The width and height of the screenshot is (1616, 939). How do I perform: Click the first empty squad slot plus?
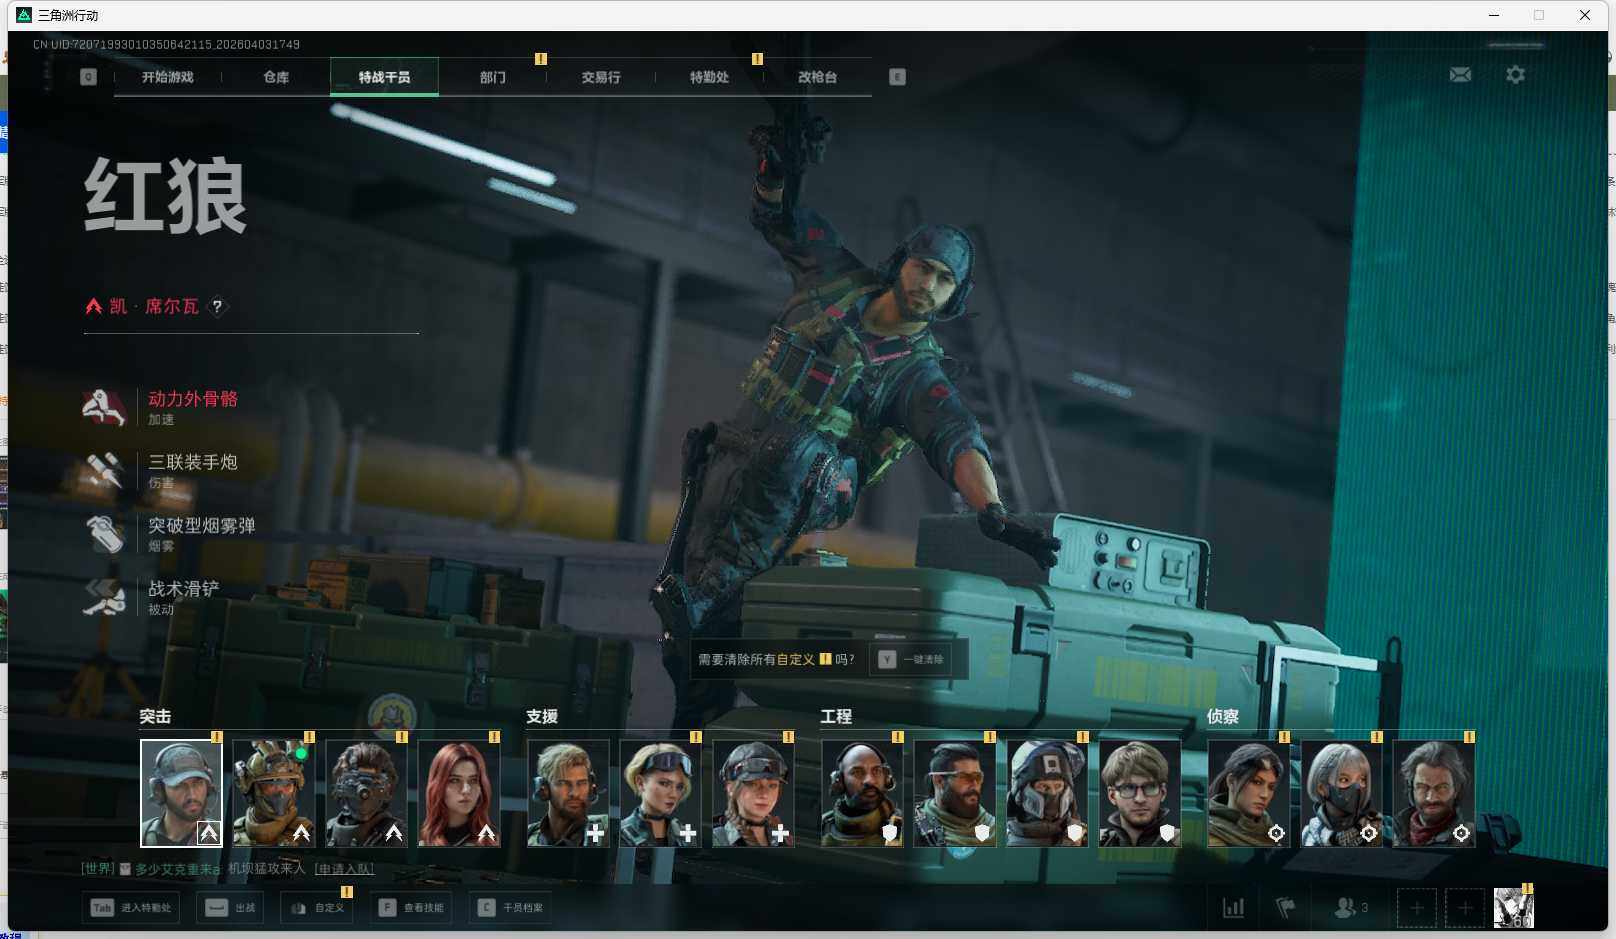point(1416,908)
